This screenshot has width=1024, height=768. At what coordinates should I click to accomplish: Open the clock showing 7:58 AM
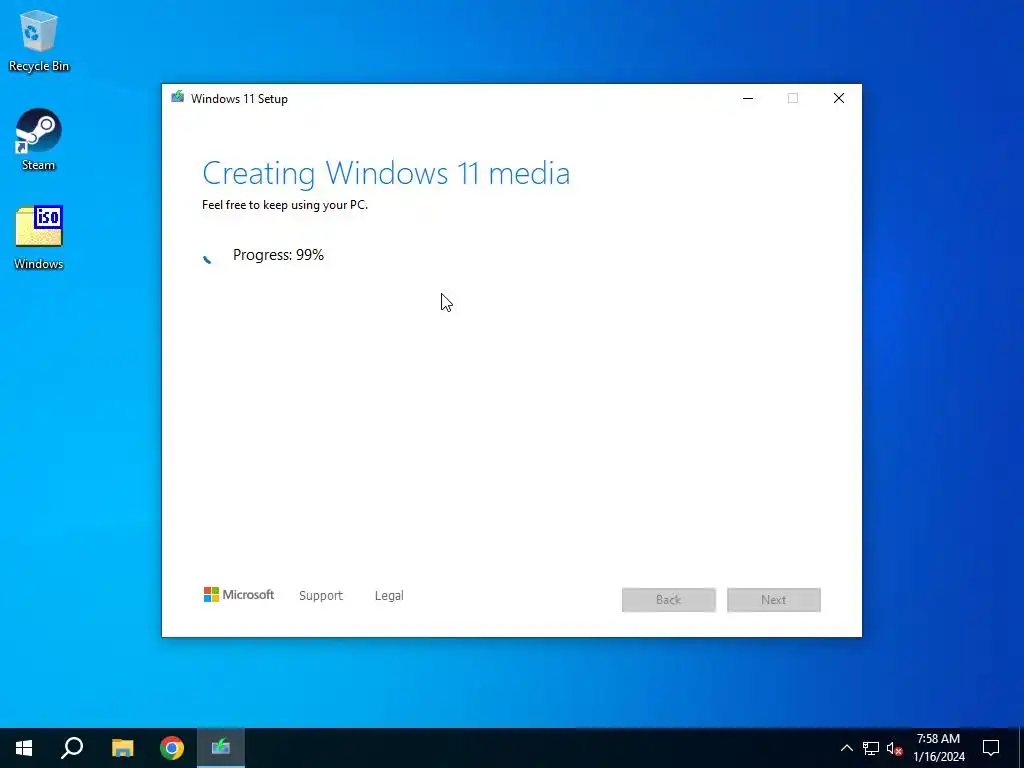(x=938, y=748)
